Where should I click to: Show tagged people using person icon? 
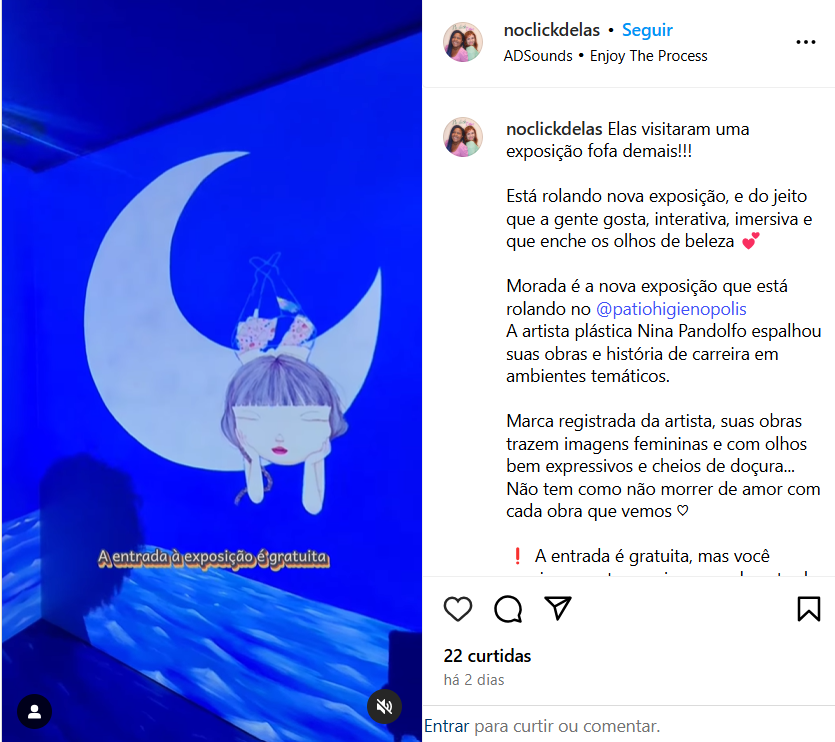[35, 711]
